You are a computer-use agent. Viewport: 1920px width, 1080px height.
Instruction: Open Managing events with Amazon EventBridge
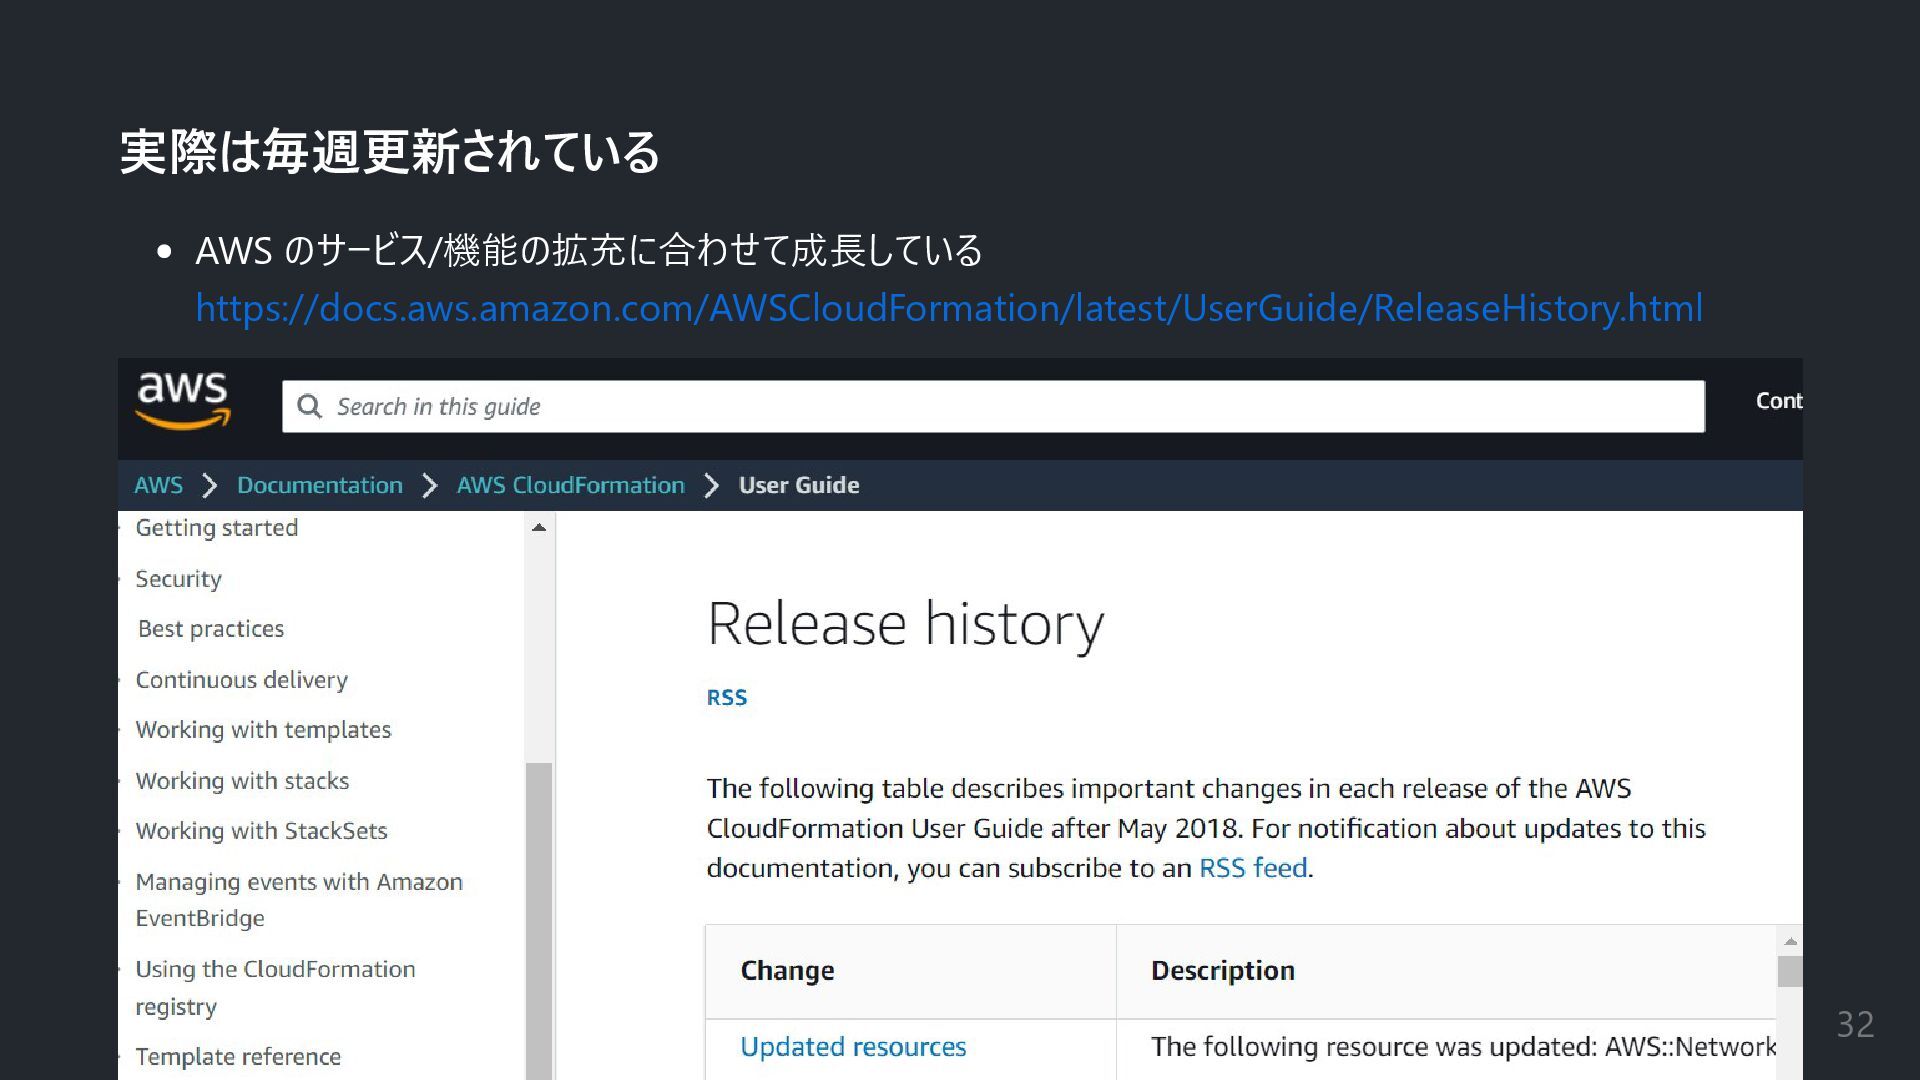click(299, 900)
